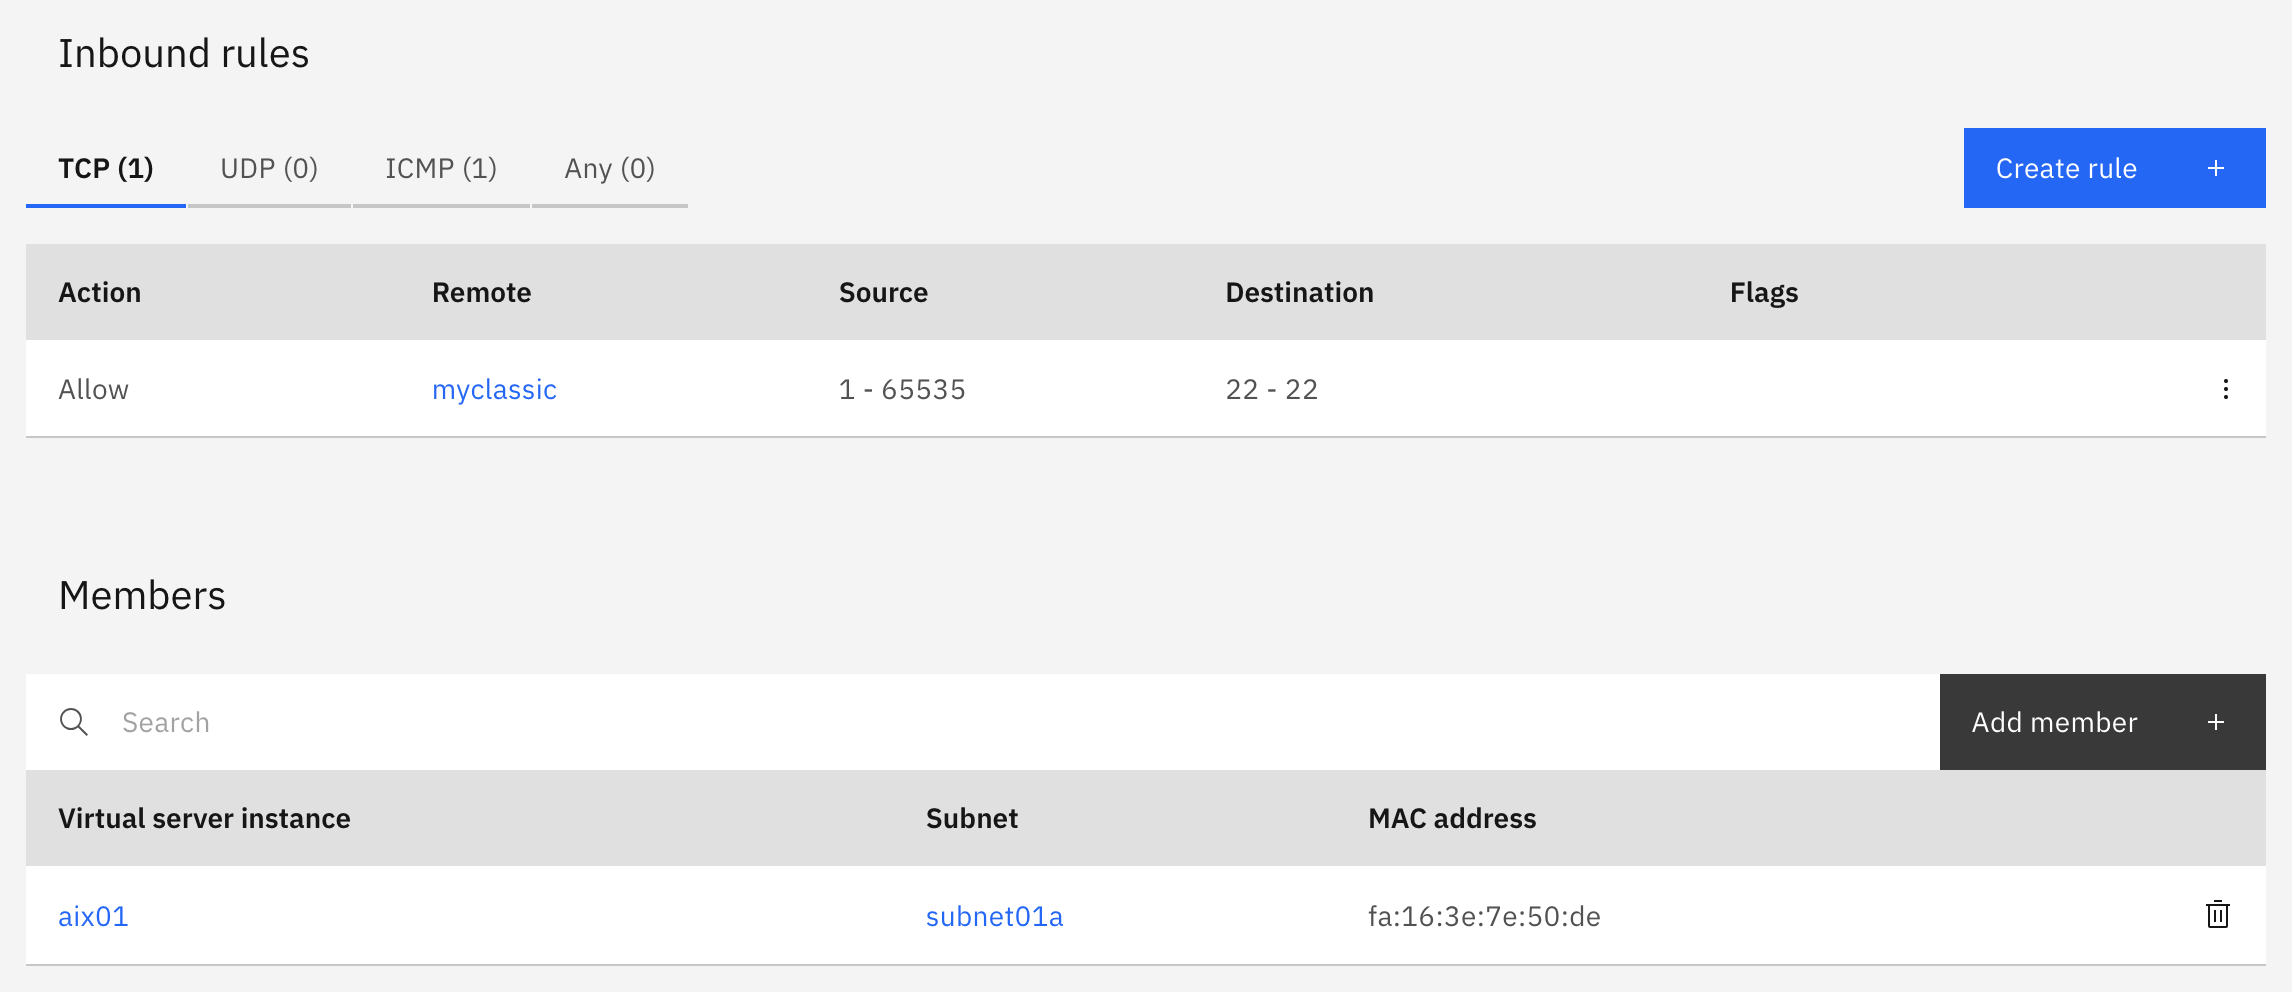Follow the subnet01a subnet link
Image resolution: width=2292 pixels, height=992 pixels.
[994, 916]
